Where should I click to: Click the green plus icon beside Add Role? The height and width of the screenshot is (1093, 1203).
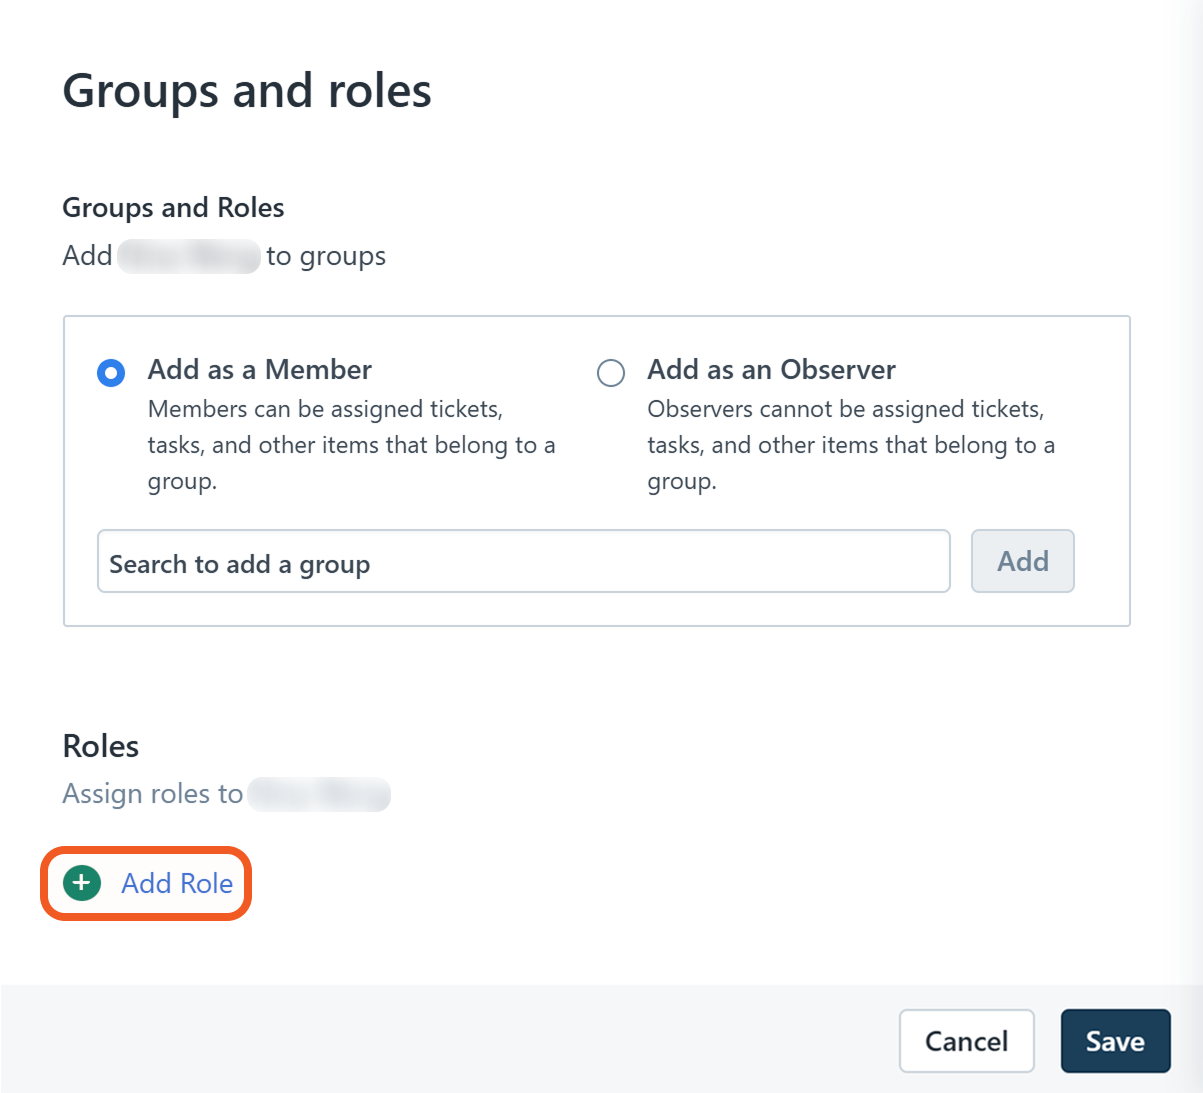point(80,883)
